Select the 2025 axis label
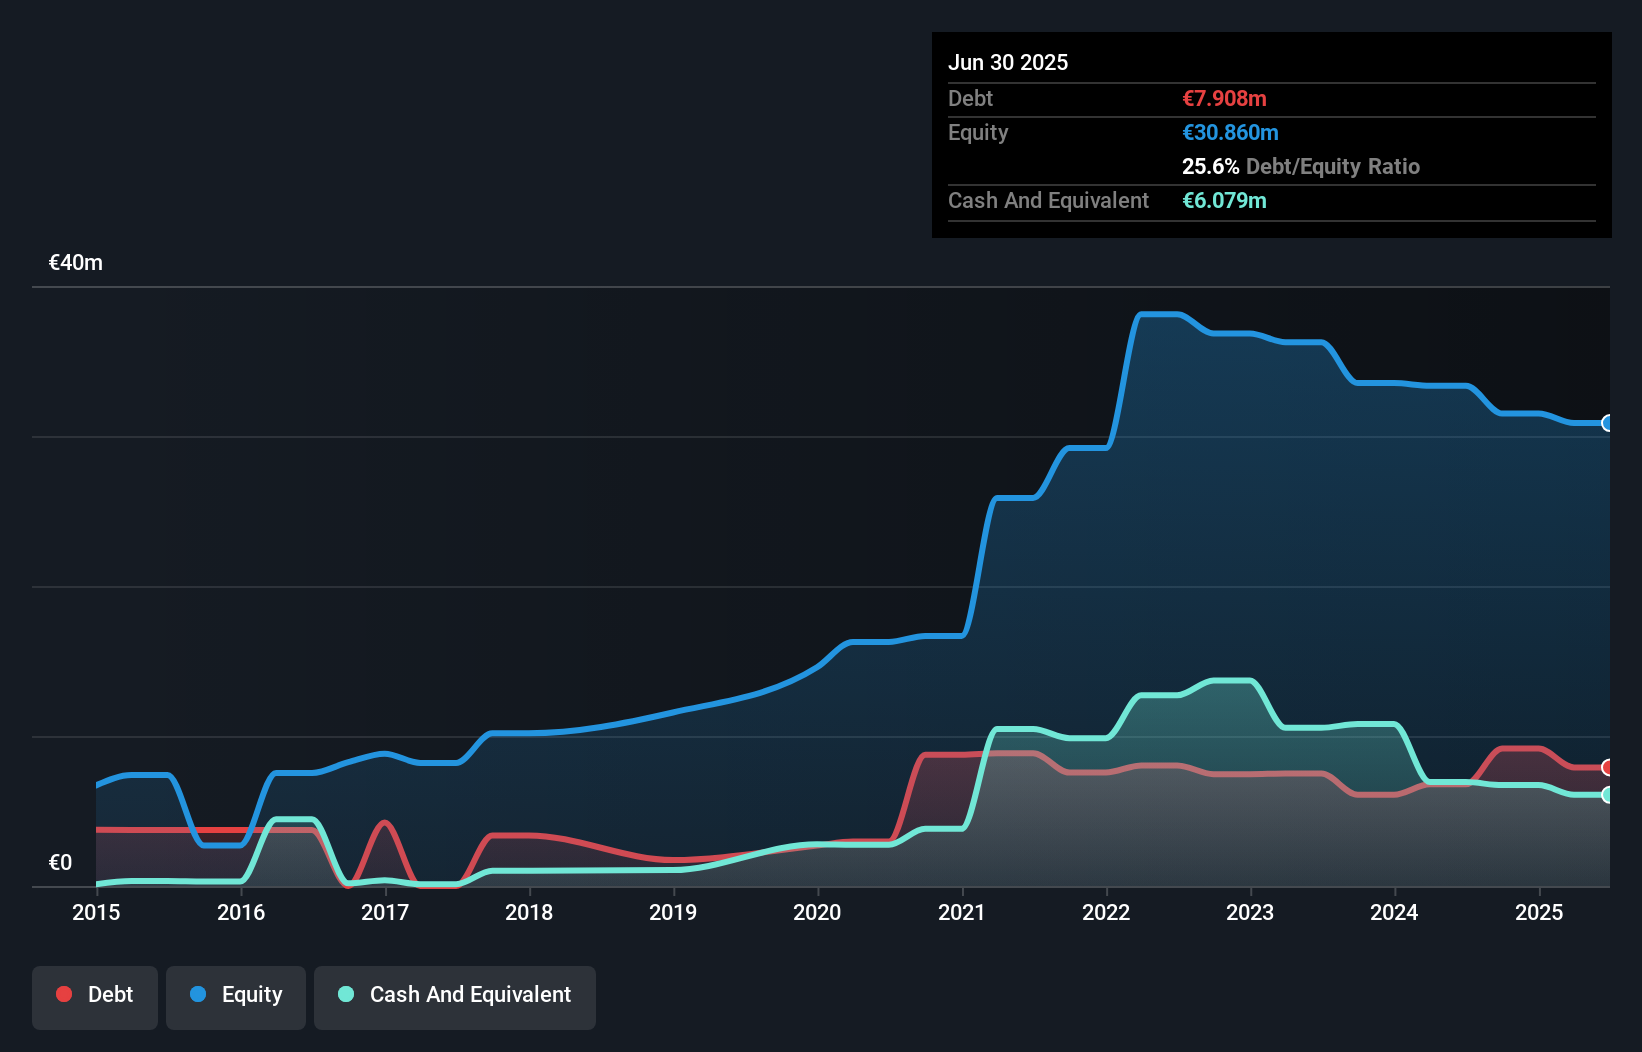Image resolution: width=1642 pixels, height=1052 pixels. click(x=1539, y=912)
